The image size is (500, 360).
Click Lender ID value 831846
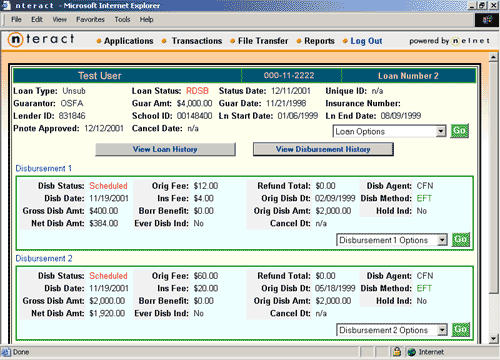point(72,116)
